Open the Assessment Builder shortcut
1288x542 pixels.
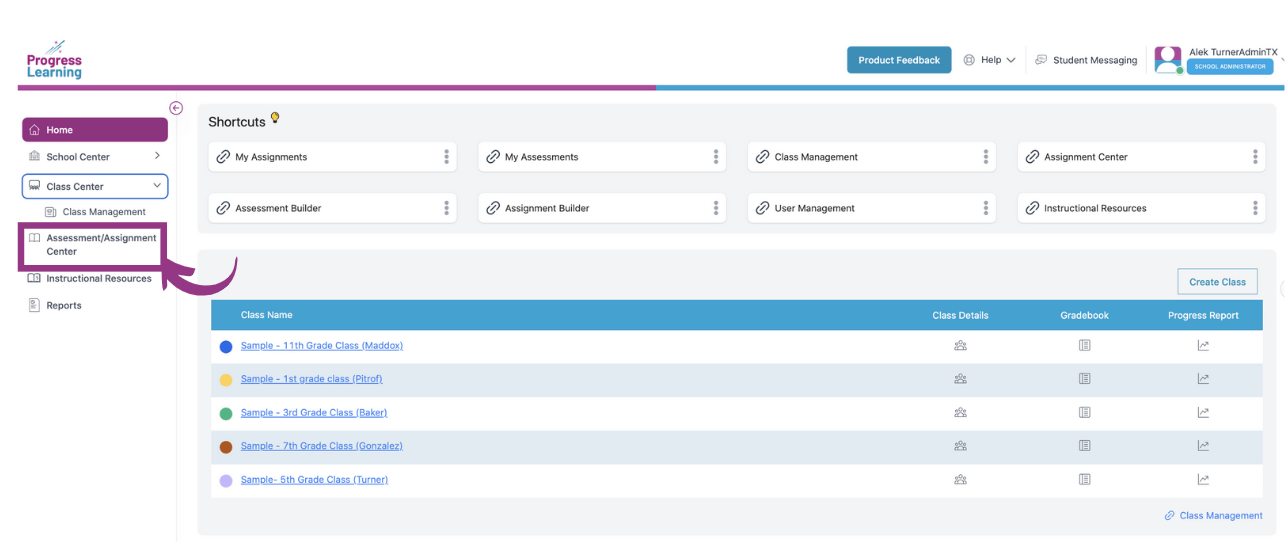point(332,208)
